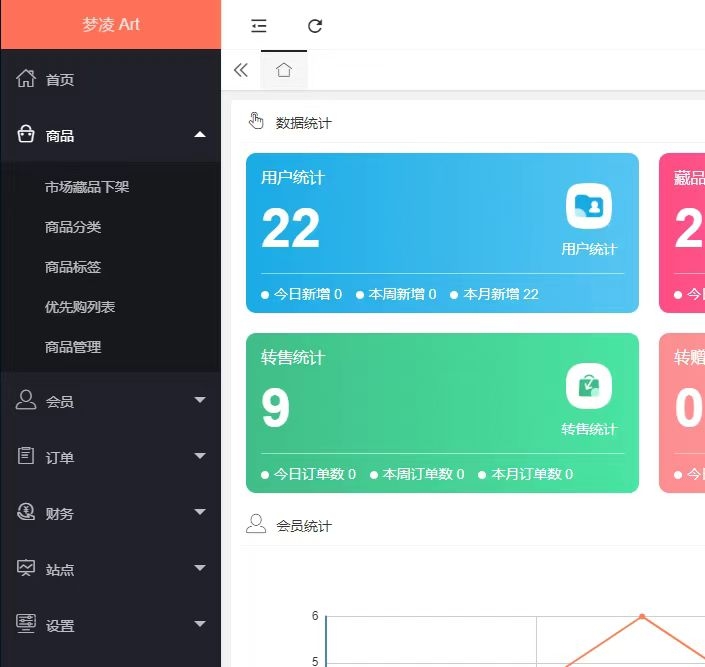The image size is (705, 667).
Task: Open the home tab icon
Action: pyautogui.click(x=284, y=70)
